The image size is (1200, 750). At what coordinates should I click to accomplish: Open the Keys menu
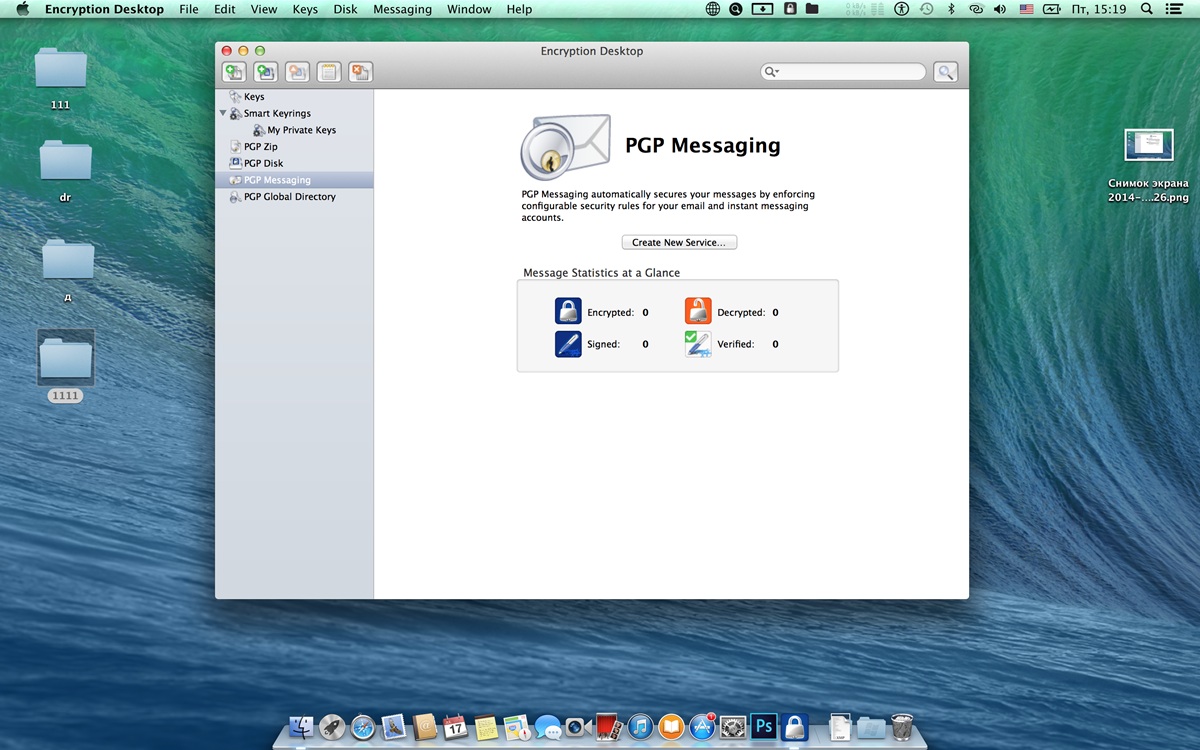pyautogui.click(x=305, y=9)
